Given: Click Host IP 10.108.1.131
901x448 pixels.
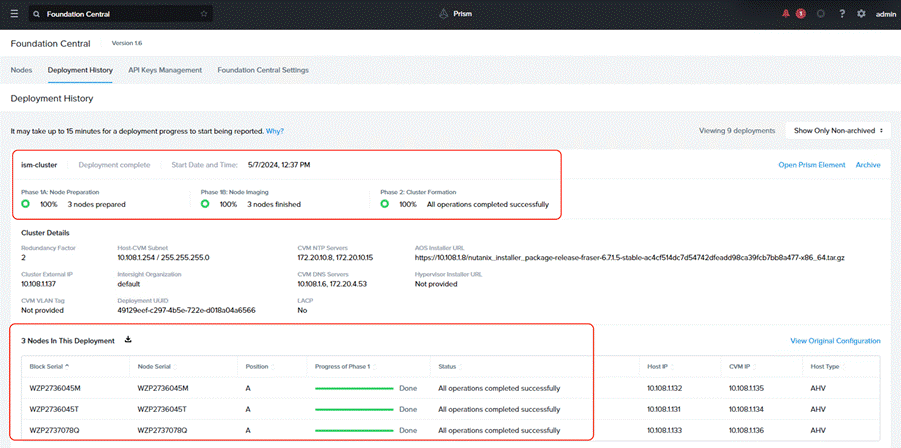Looking at the screenshot, I should tap(664, 410).
